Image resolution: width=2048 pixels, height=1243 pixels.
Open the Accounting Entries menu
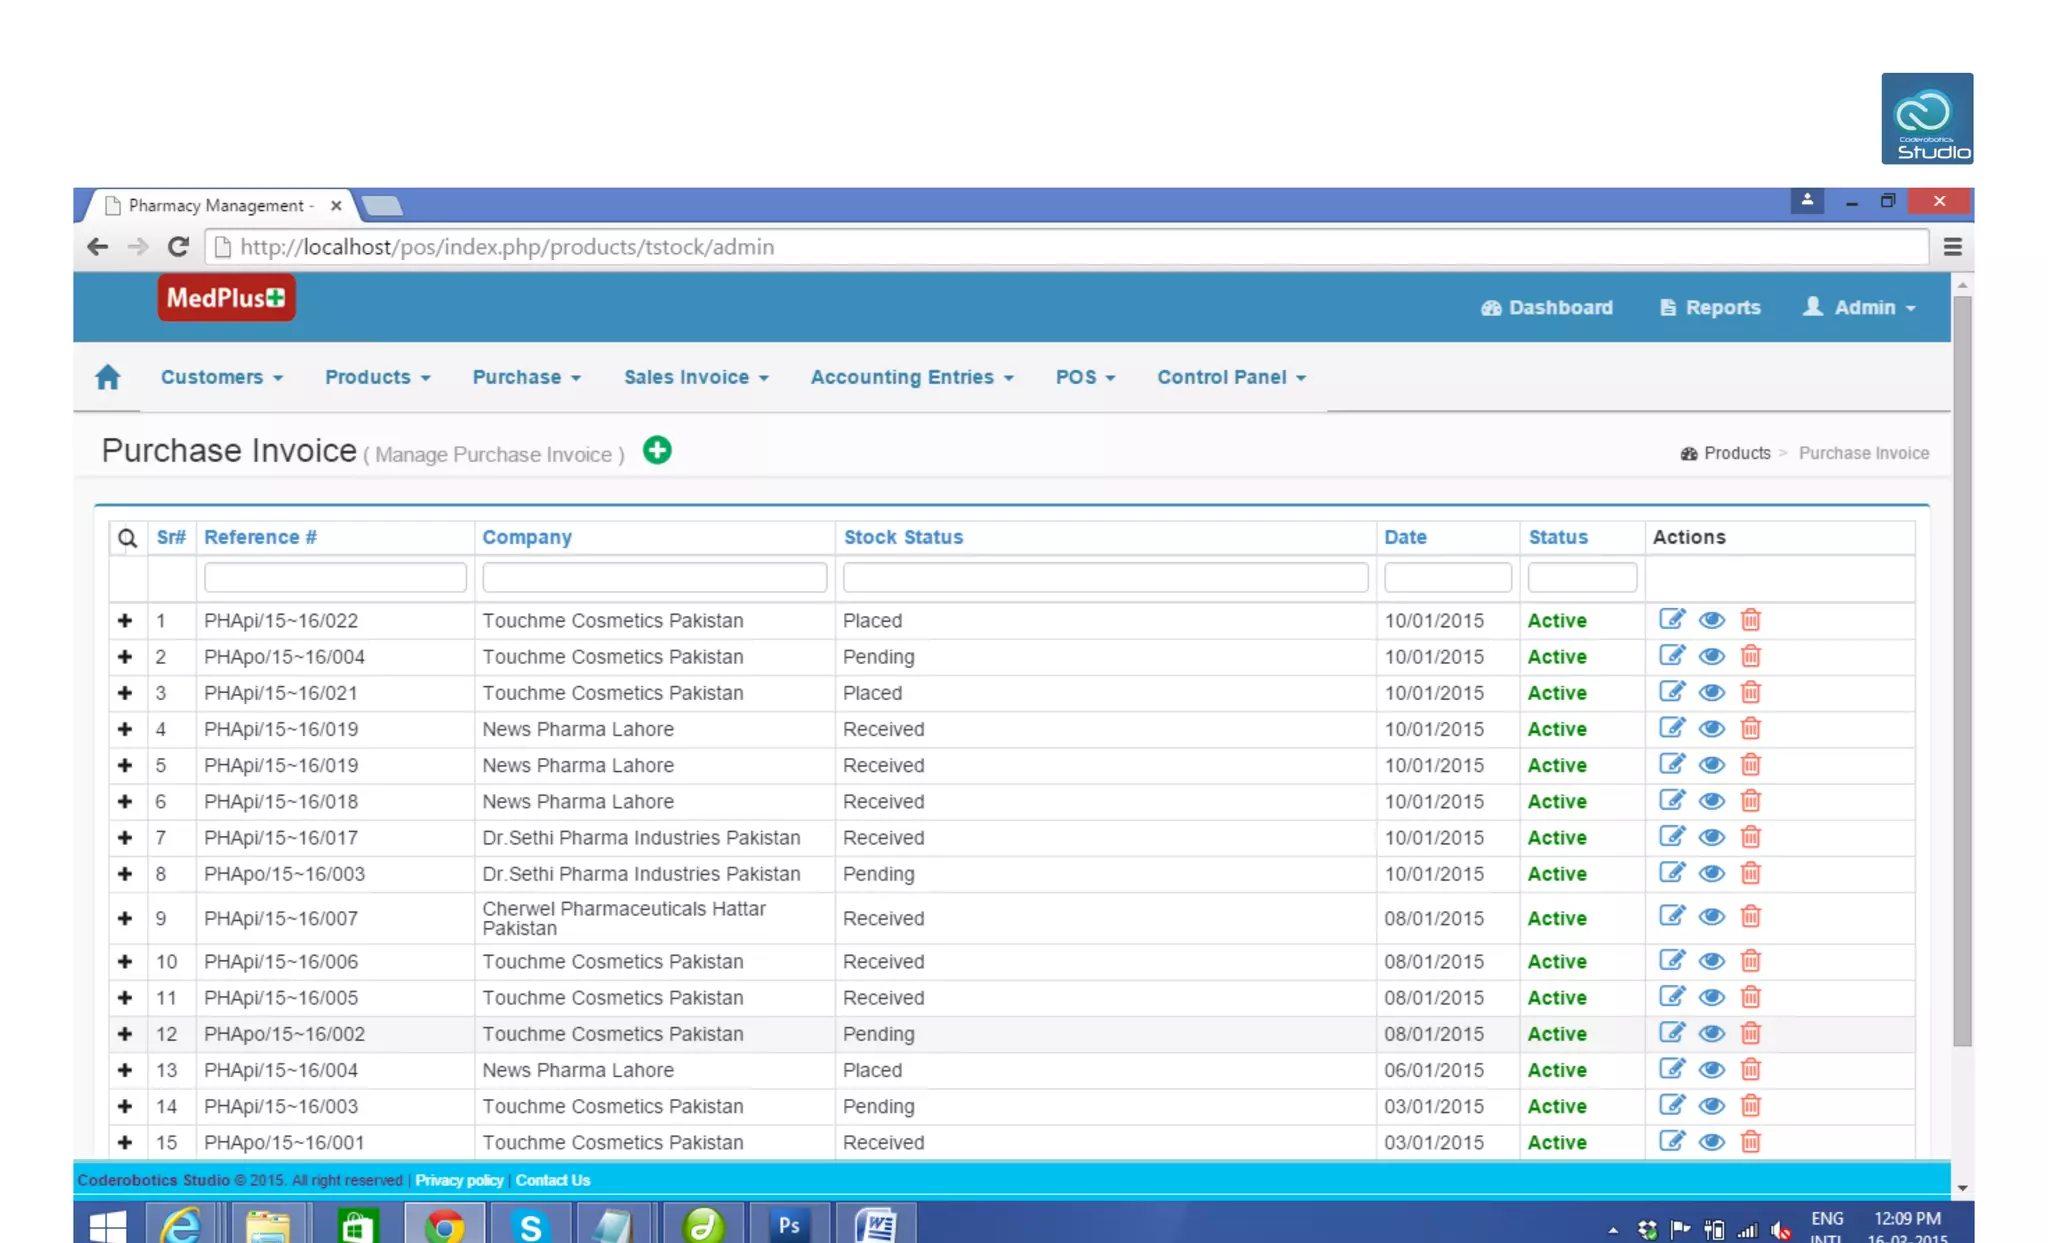tap(911, 378)
